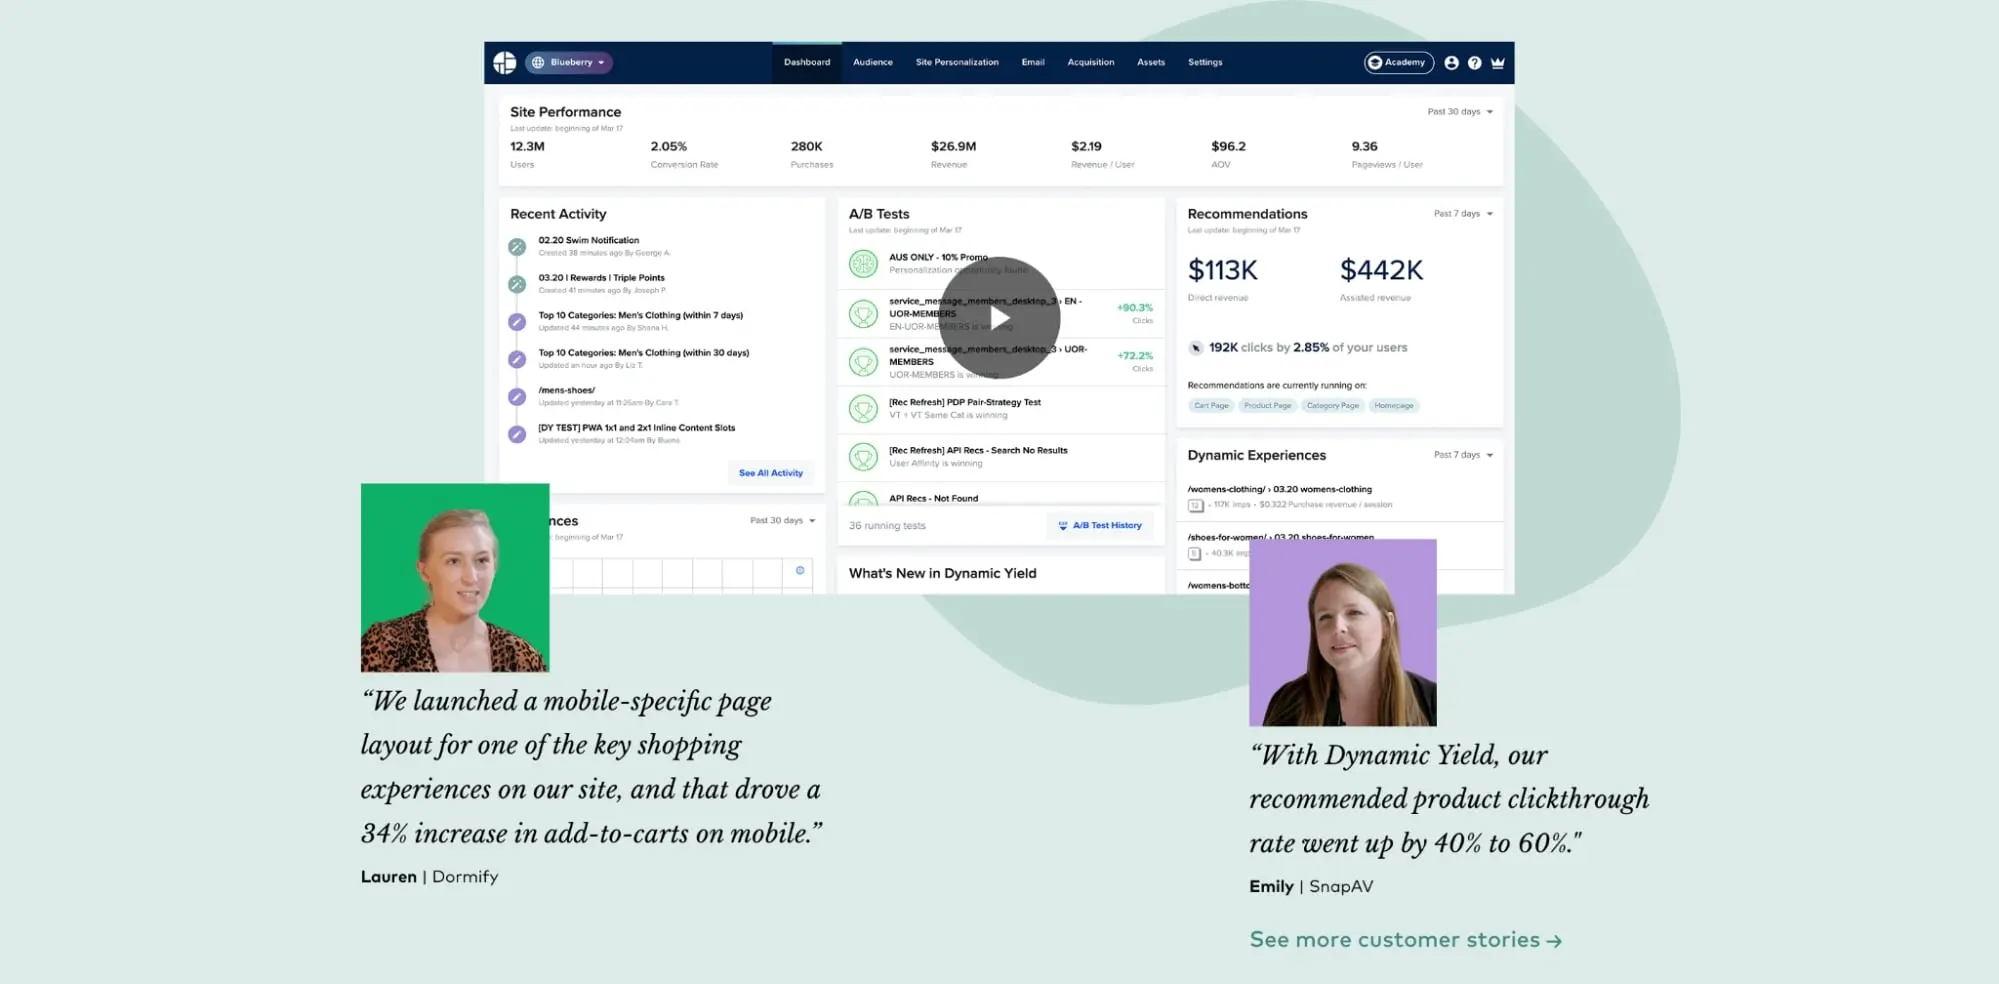
Task: Open Rec Refresh PDP Pair-Strategy Test row
Action: pyautogui.click(x=1000, y=409)
